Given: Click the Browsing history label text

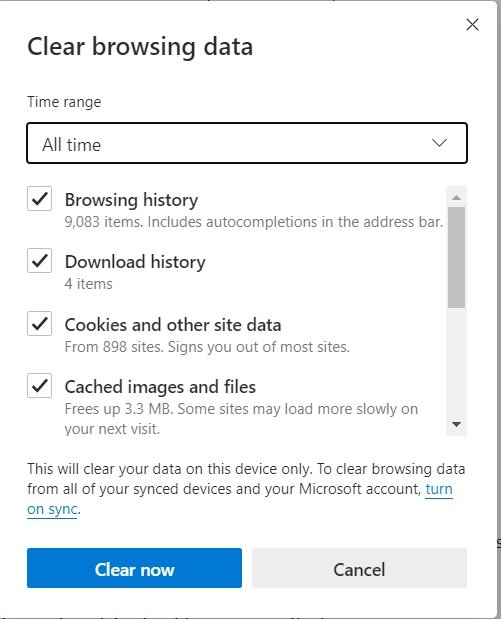Looking at the screenshot, I should pyautogui.click(x=131, y=200).
